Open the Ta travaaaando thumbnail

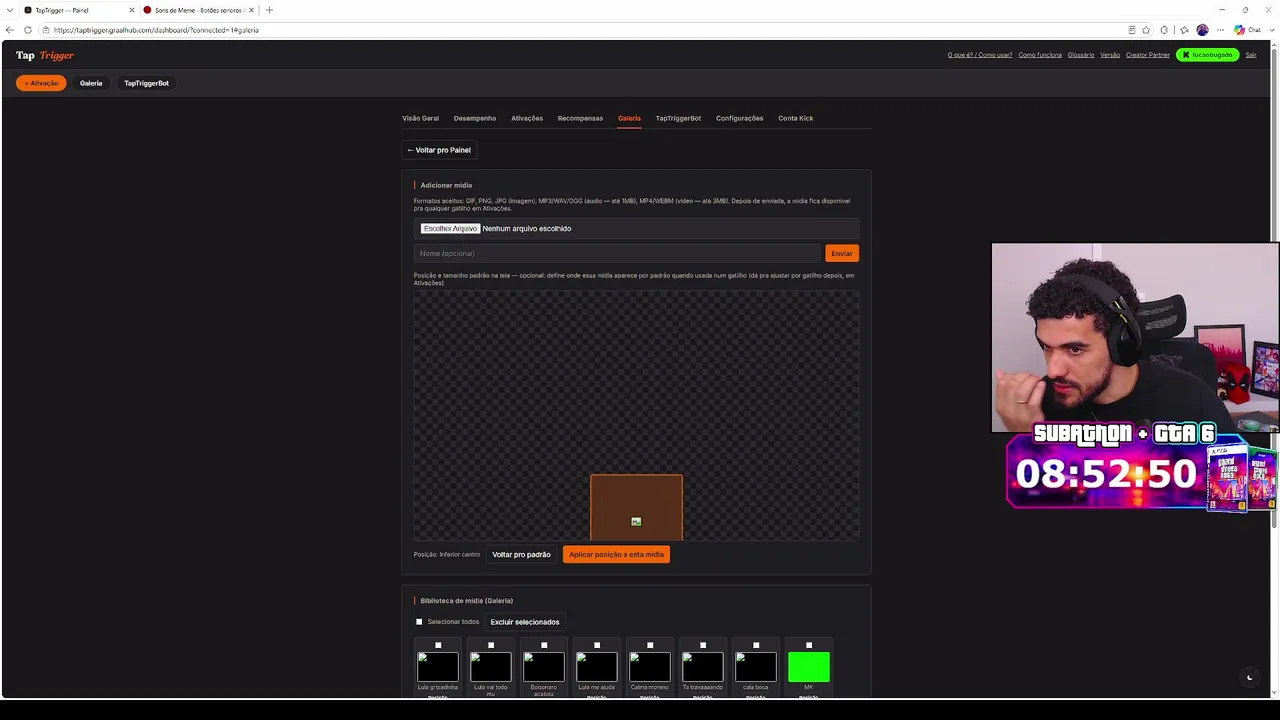click(x=703, y=667)
